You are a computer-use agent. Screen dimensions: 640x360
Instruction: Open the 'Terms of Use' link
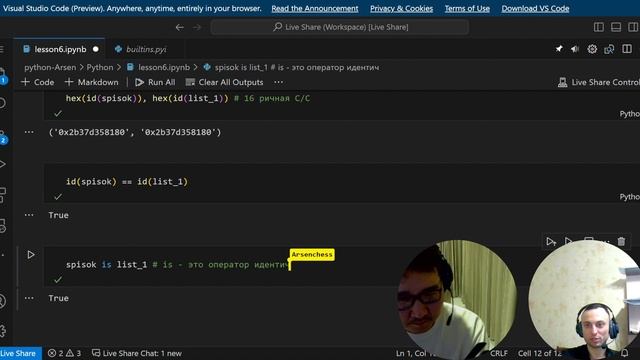pos(467,9)
